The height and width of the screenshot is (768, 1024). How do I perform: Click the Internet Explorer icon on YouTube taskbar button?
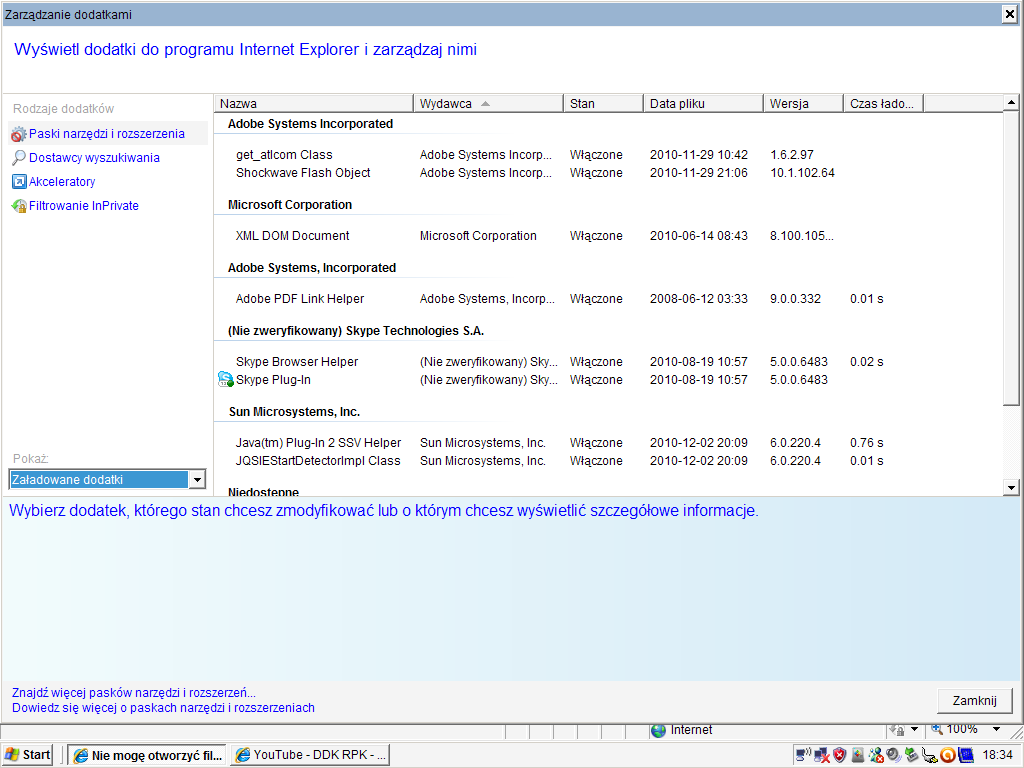pos(242,755)
